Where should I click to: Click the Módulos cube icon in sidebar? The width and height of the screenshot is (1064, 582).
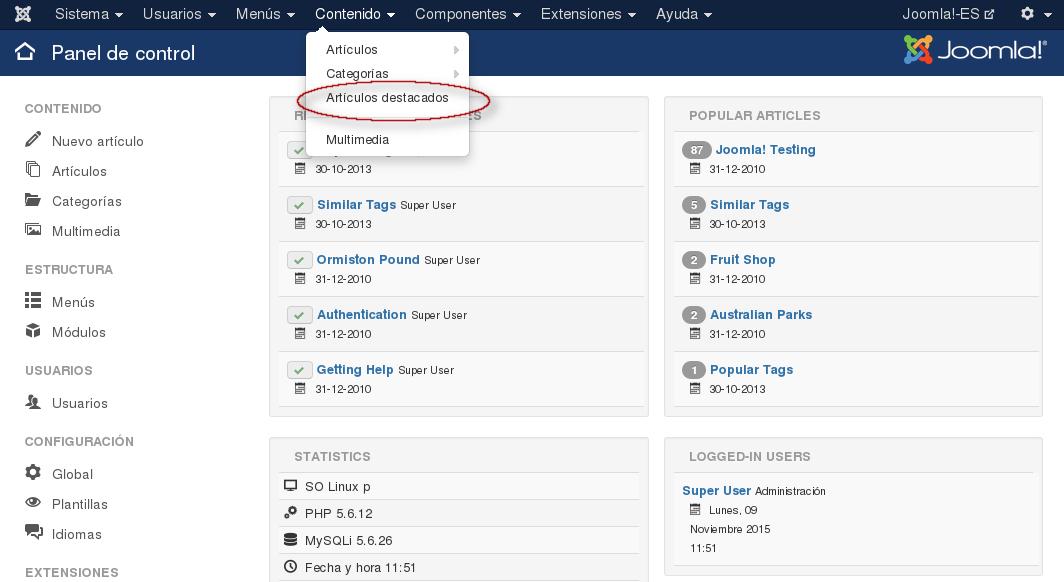coord(33,331)
